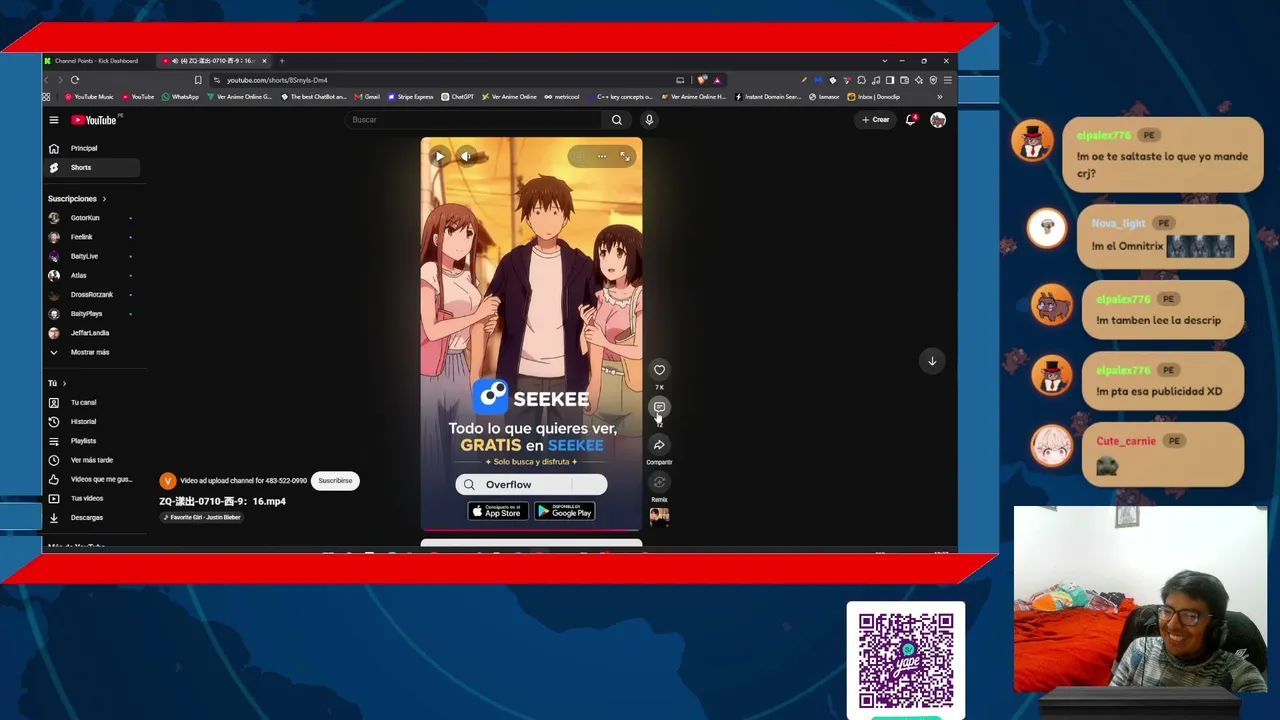Viewport: 1280px width, 720px height.
Task: Open the WhatsApp bookmark
Action: (x=180, y=97)
